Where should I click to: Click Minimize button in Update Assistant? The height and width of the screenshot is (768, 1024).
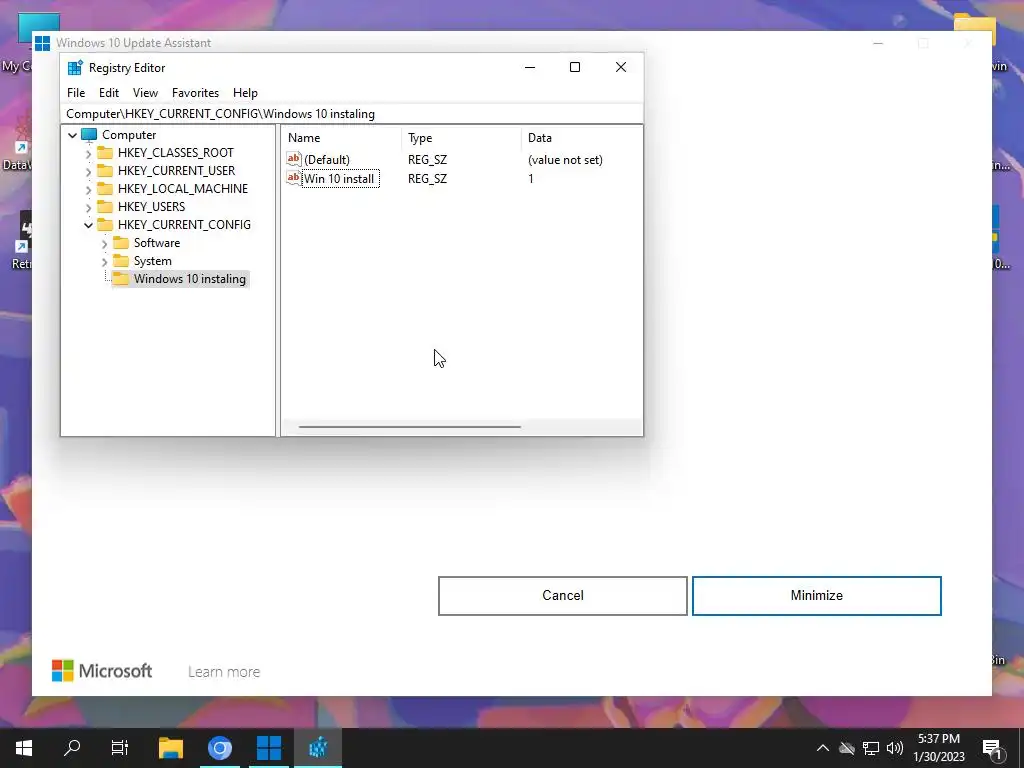pos(816,596)
